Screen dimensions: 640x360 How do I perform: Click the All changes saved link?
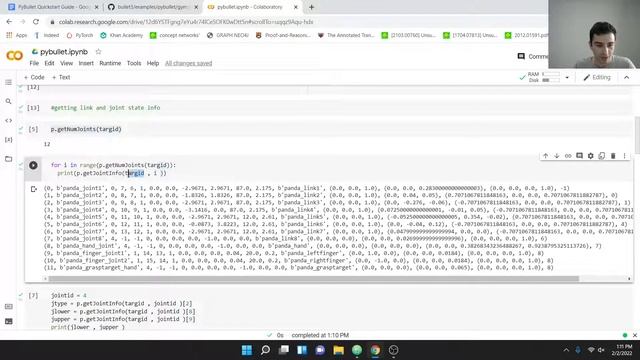(189, 63)
